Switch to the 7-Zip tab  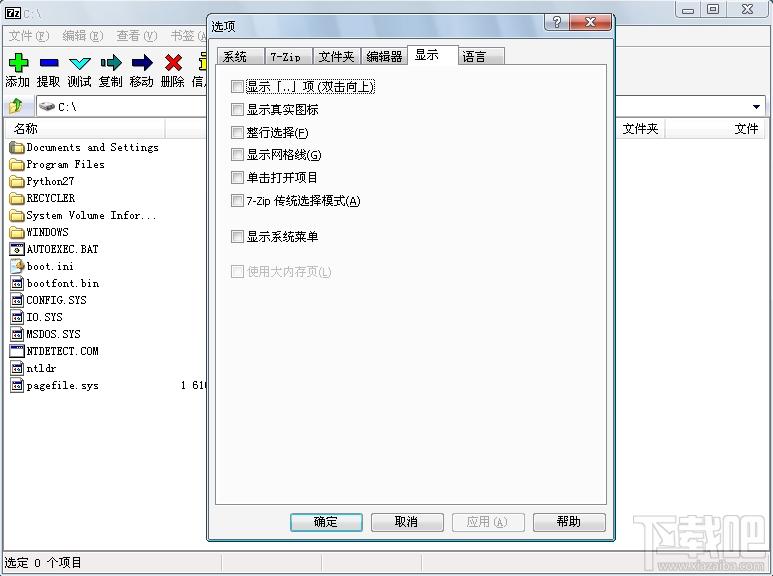289,56
